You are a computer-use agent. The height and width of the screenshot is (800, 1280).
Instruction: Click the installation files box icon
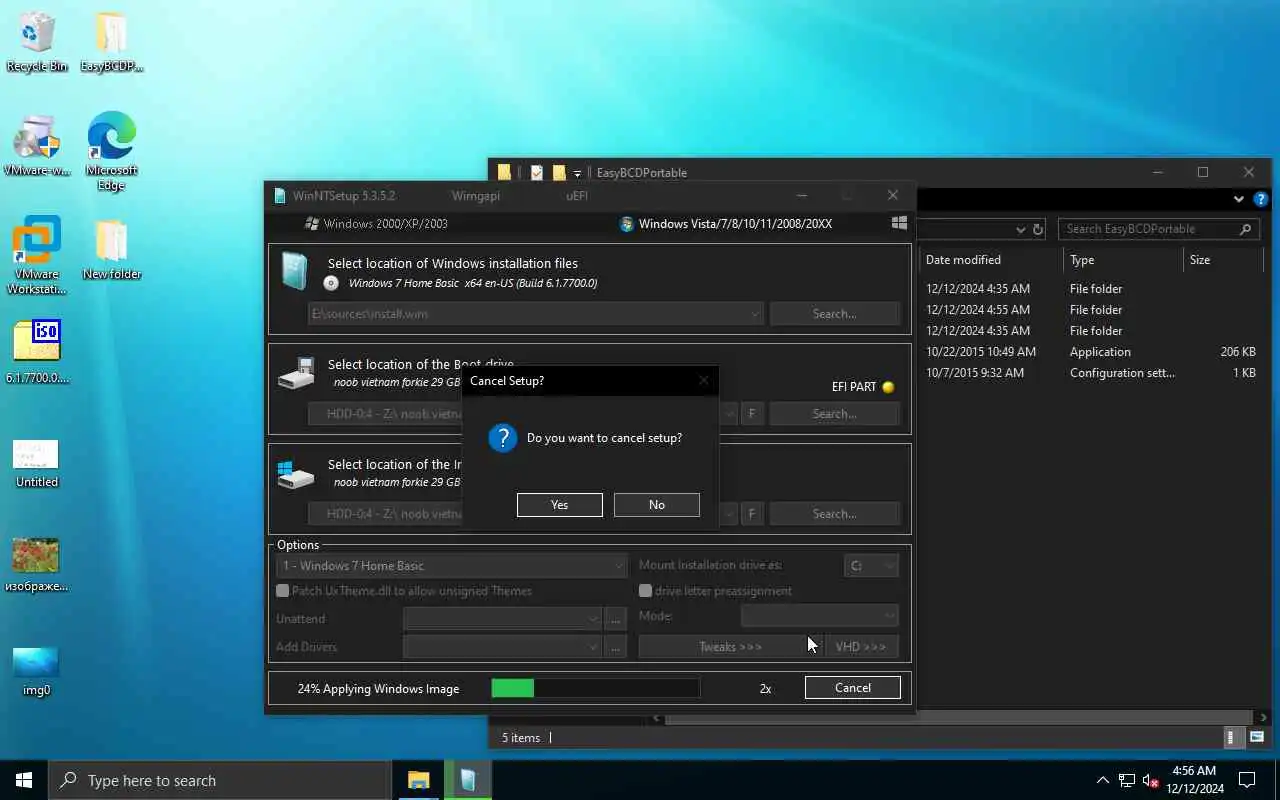tap(295, 272)
